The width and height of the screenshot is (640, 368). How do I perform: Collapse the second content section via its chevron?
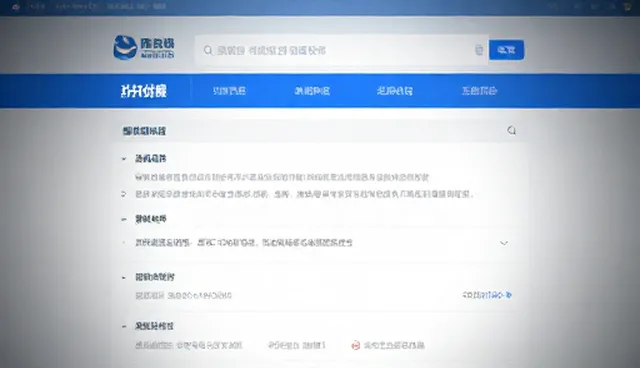point(124,219)
